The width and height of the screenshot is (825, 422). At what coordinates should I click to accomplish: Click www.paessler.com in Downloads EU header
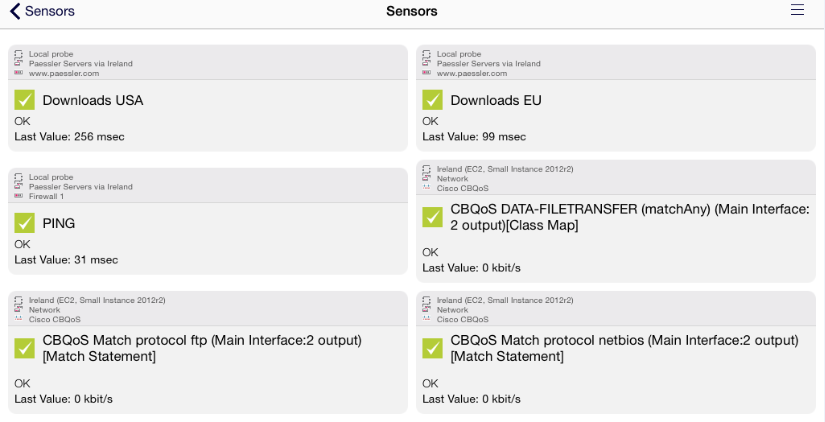[472, 73]
